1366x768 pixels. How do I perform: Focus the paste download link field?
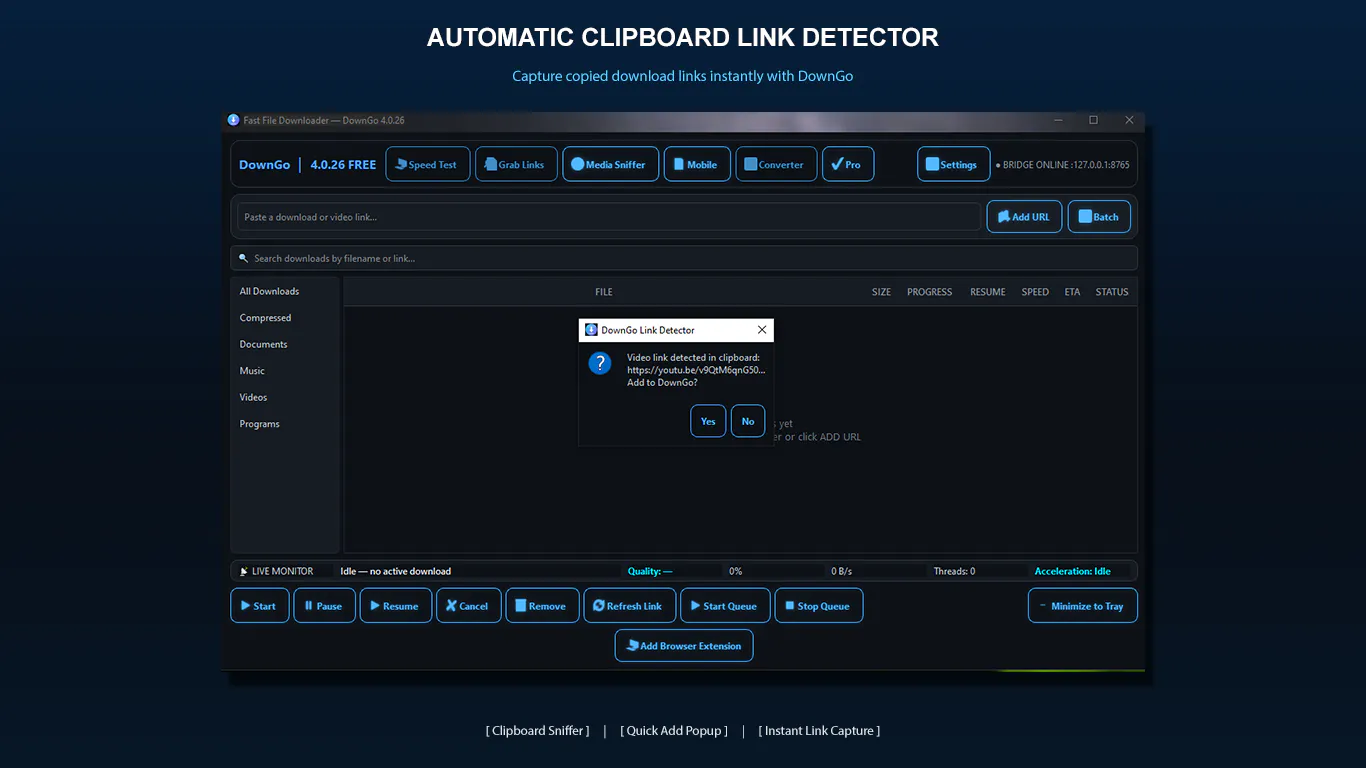pos(609,217)
